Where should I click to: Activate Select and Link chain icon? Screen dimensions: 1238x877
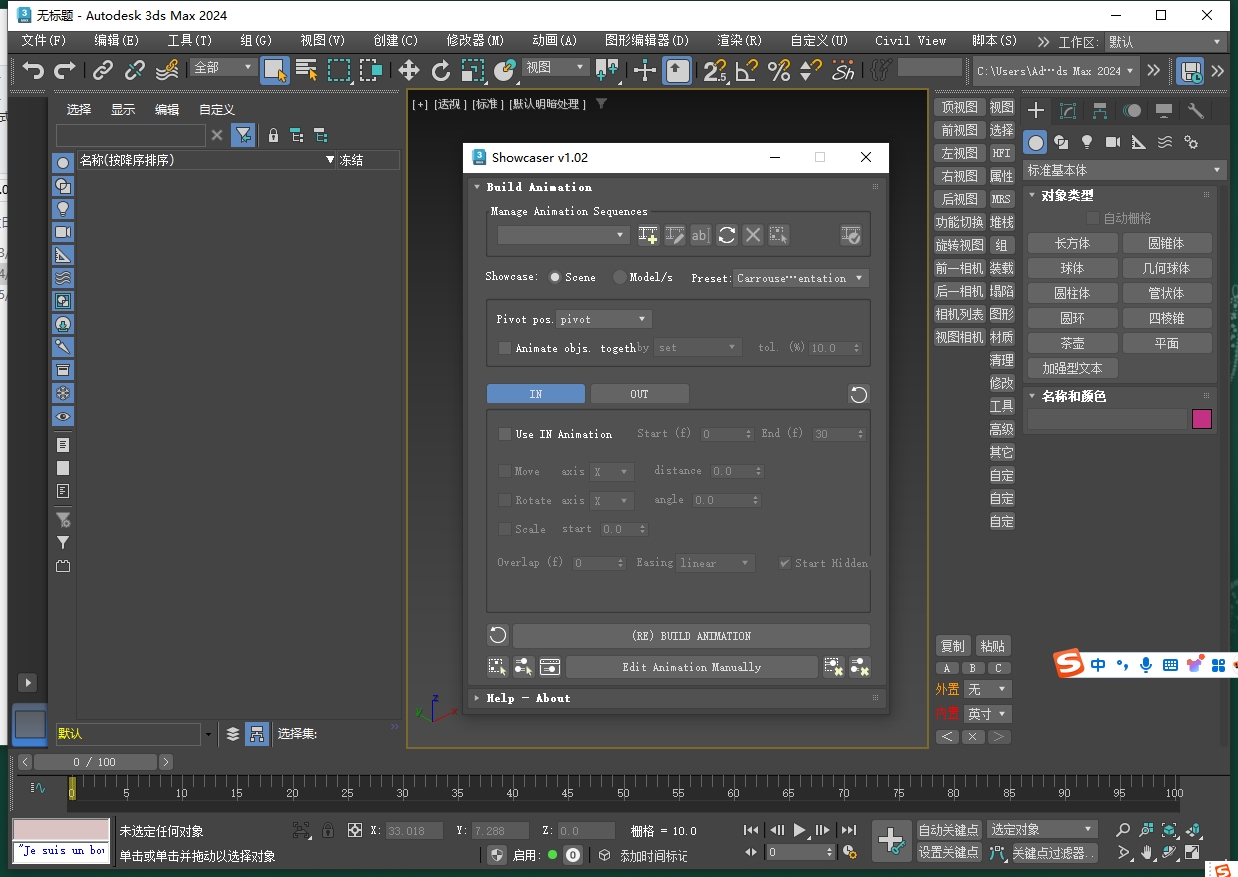(103, 70)
